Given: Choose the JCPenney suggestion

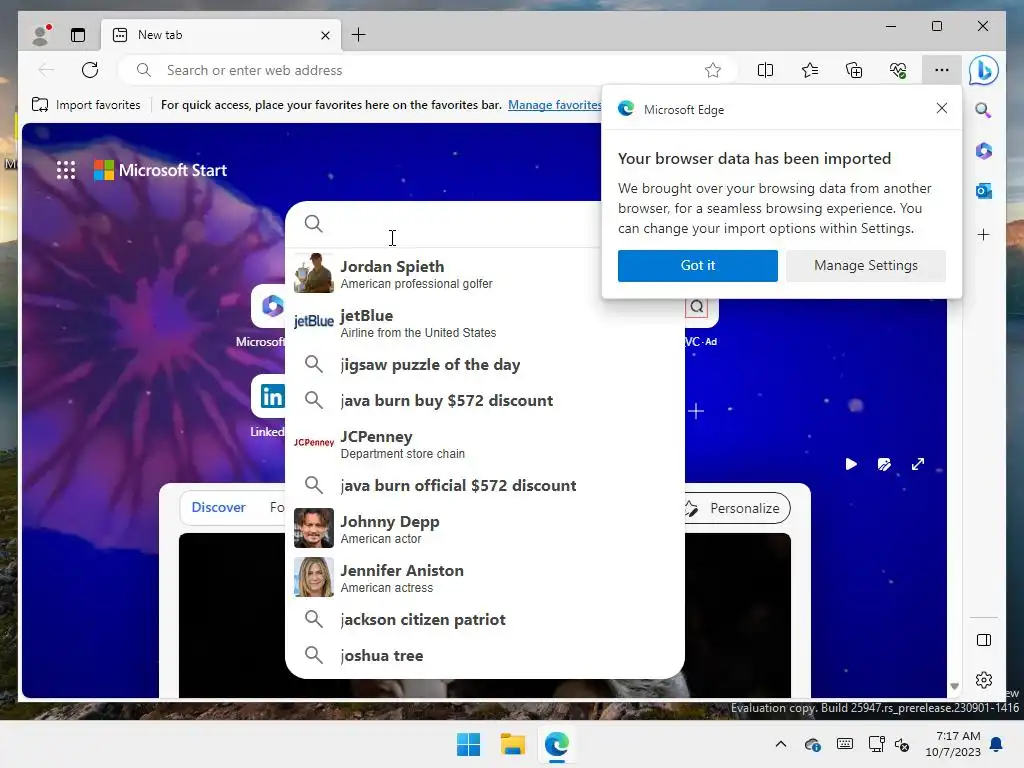Looking at the screenshot, I should (485, 443).
